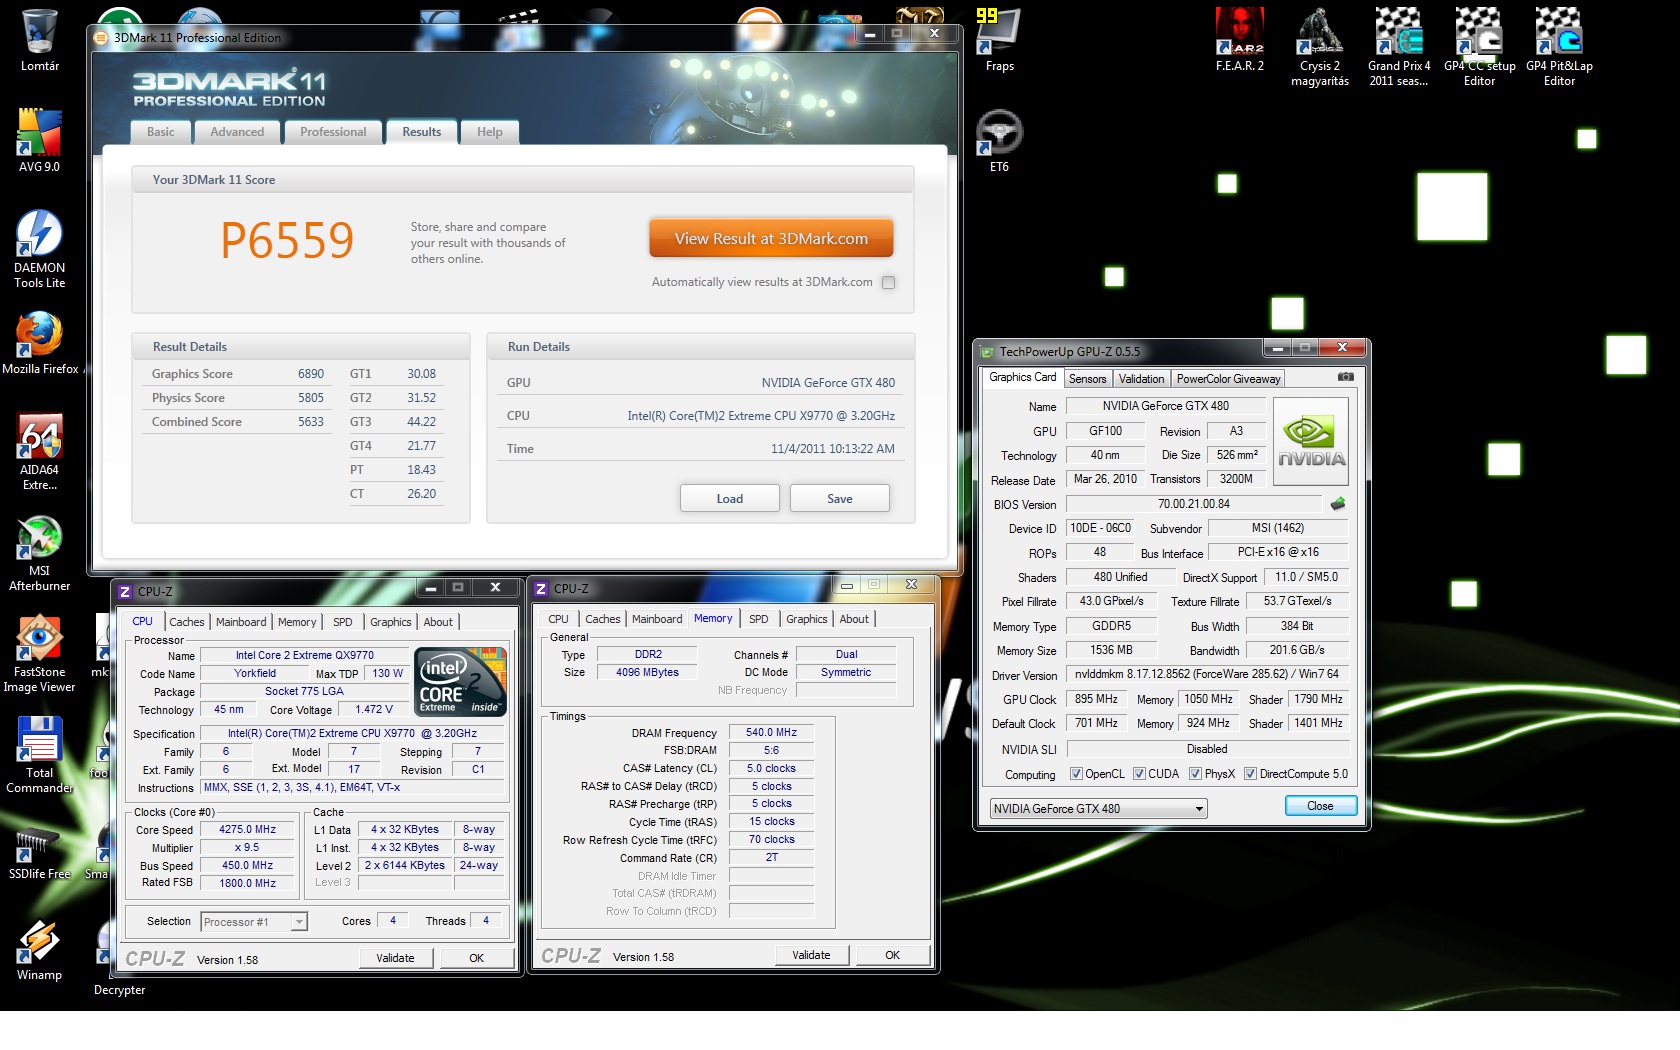
Task: Open the PowerColor Giveaway tab
Action: tap(1228, 379)
